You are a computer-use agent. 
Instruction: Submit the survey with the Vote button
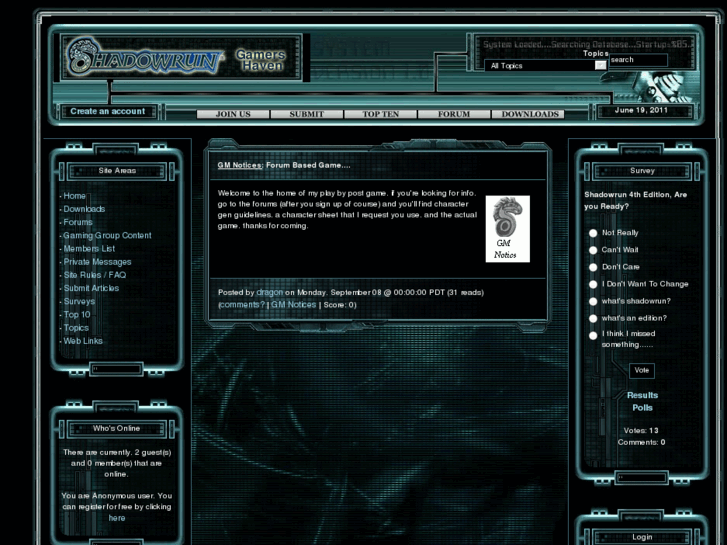tap(642, 370)
